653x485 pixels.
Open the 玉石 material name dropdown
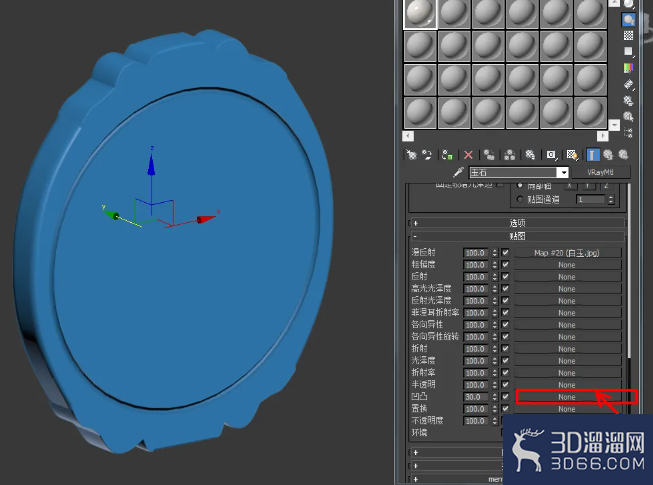(x=563, y=172)
